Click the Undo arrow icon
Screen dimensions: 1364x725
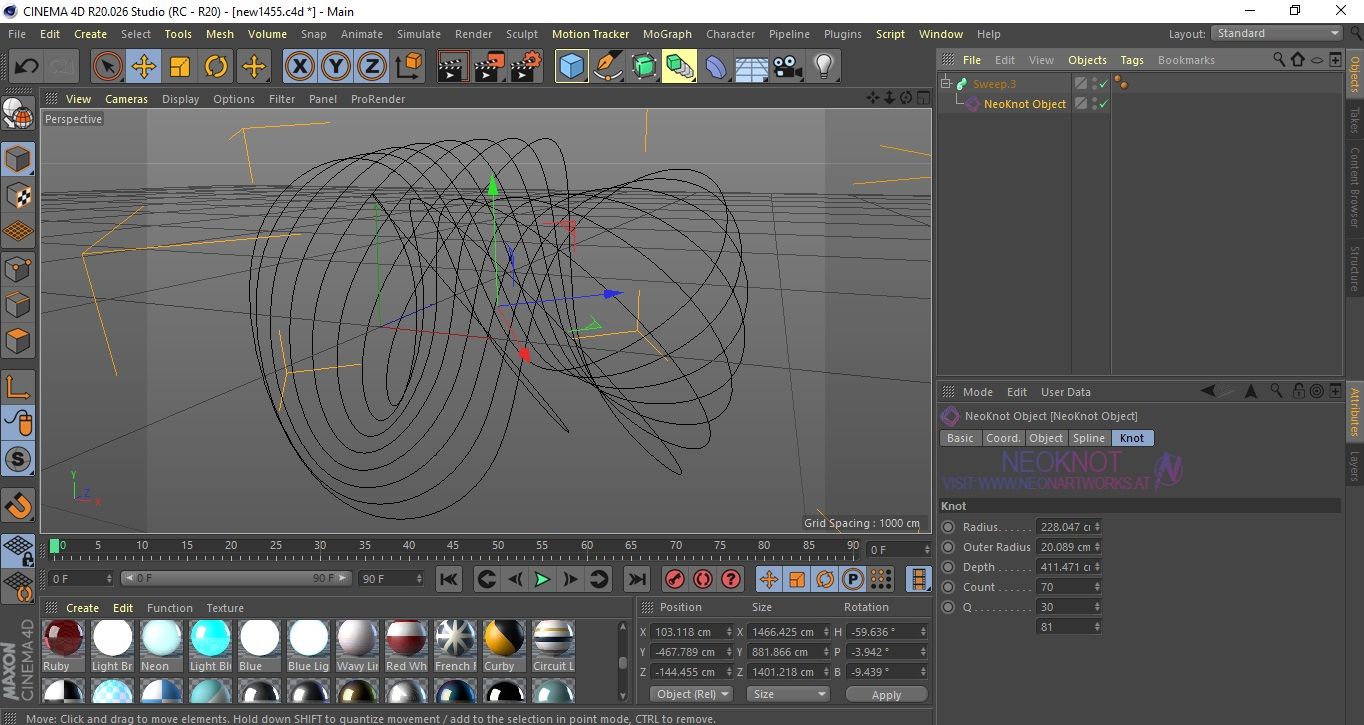pyautogui.click(x=27, y=67)
